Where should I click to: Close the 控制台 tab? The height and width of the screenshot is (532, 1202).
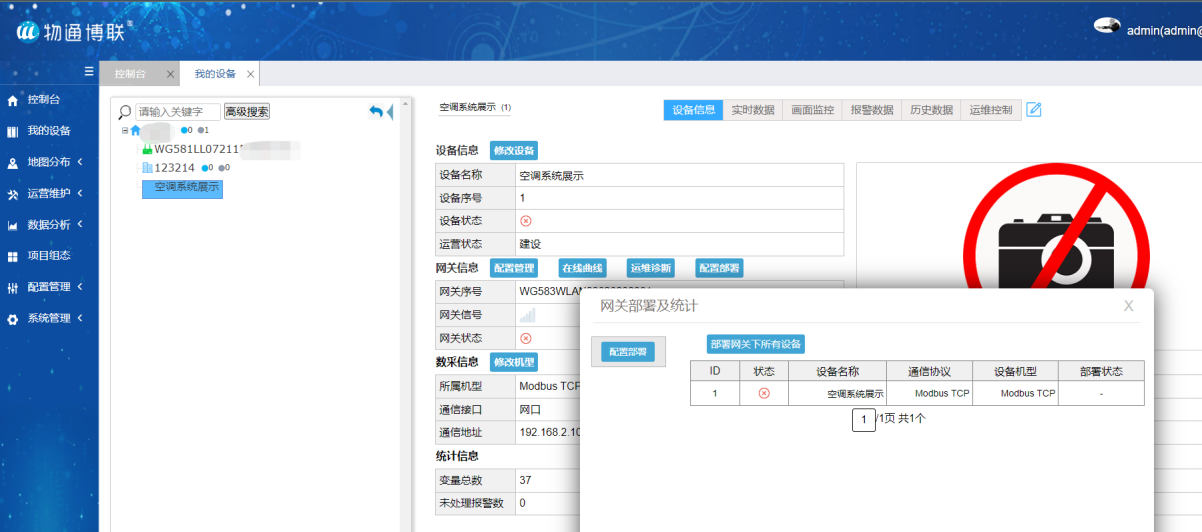click(x=170, y=75)
